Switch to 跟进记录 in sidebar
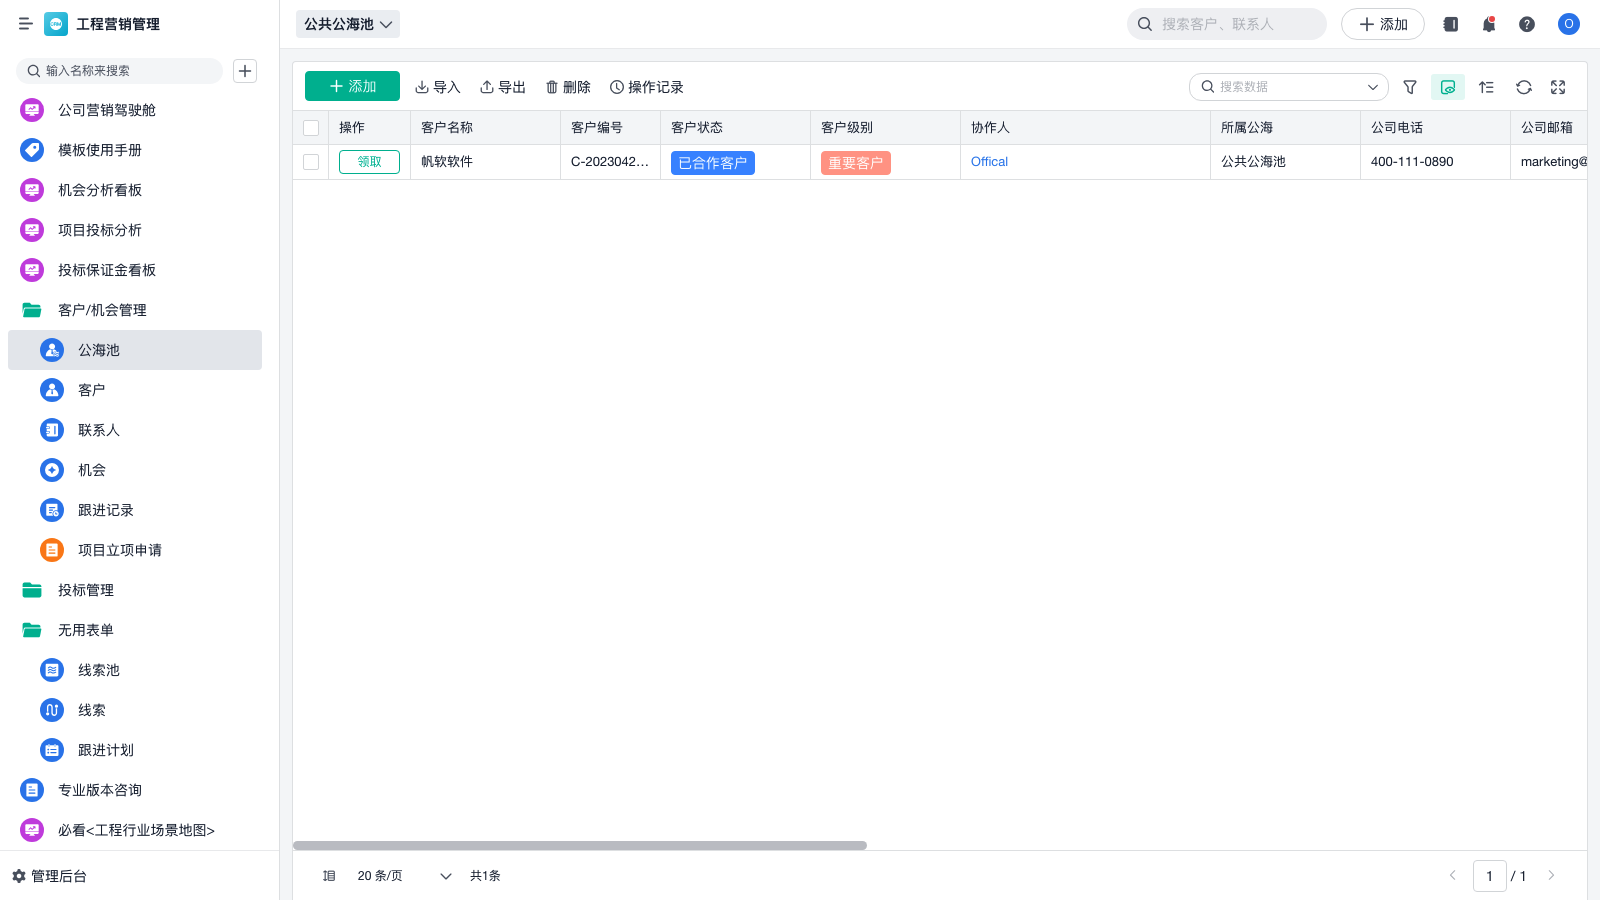This screenshot has height=900, width=1600. click(x=106, y=510)
